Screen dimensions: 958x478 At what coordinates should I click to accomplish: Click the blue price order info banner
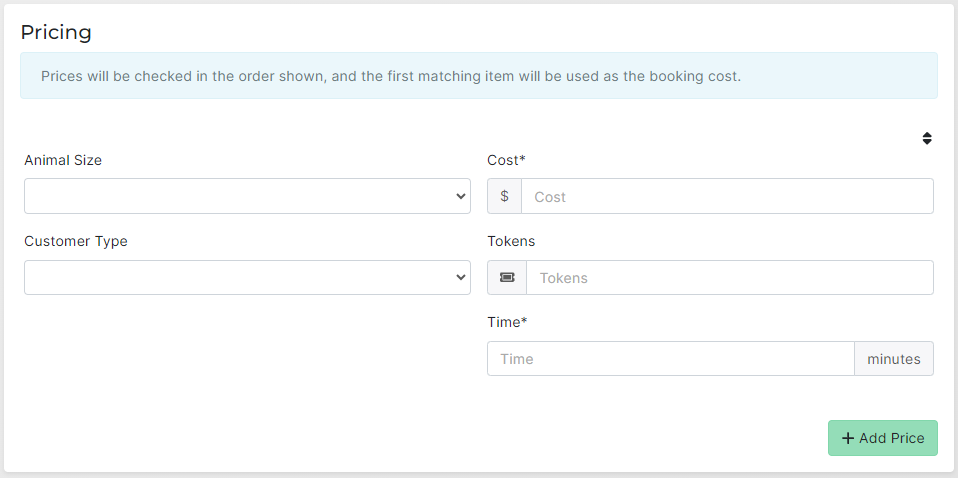pyautogui.click(x=478, y=76)
